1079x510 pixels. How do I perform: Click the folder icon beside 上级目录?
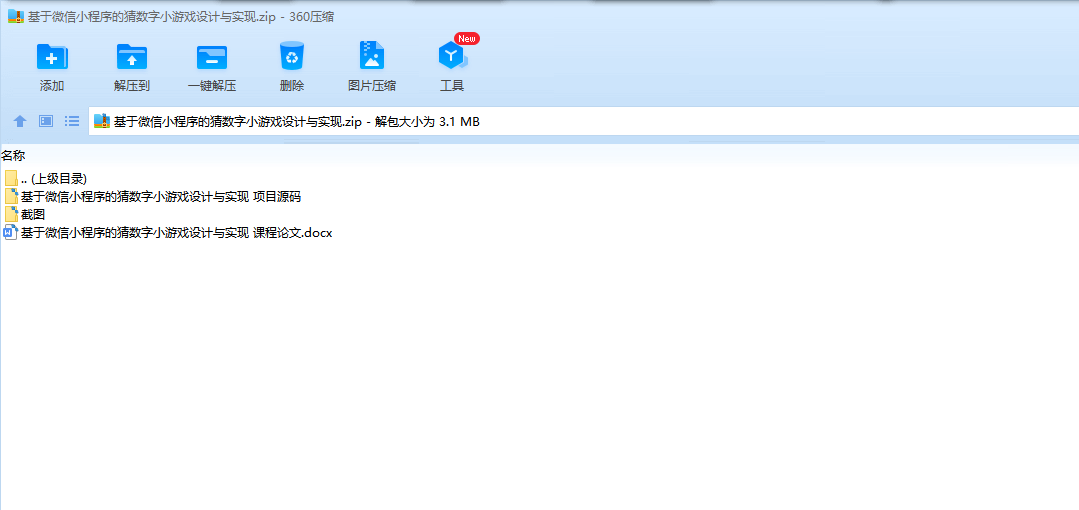tap(11, 178)
